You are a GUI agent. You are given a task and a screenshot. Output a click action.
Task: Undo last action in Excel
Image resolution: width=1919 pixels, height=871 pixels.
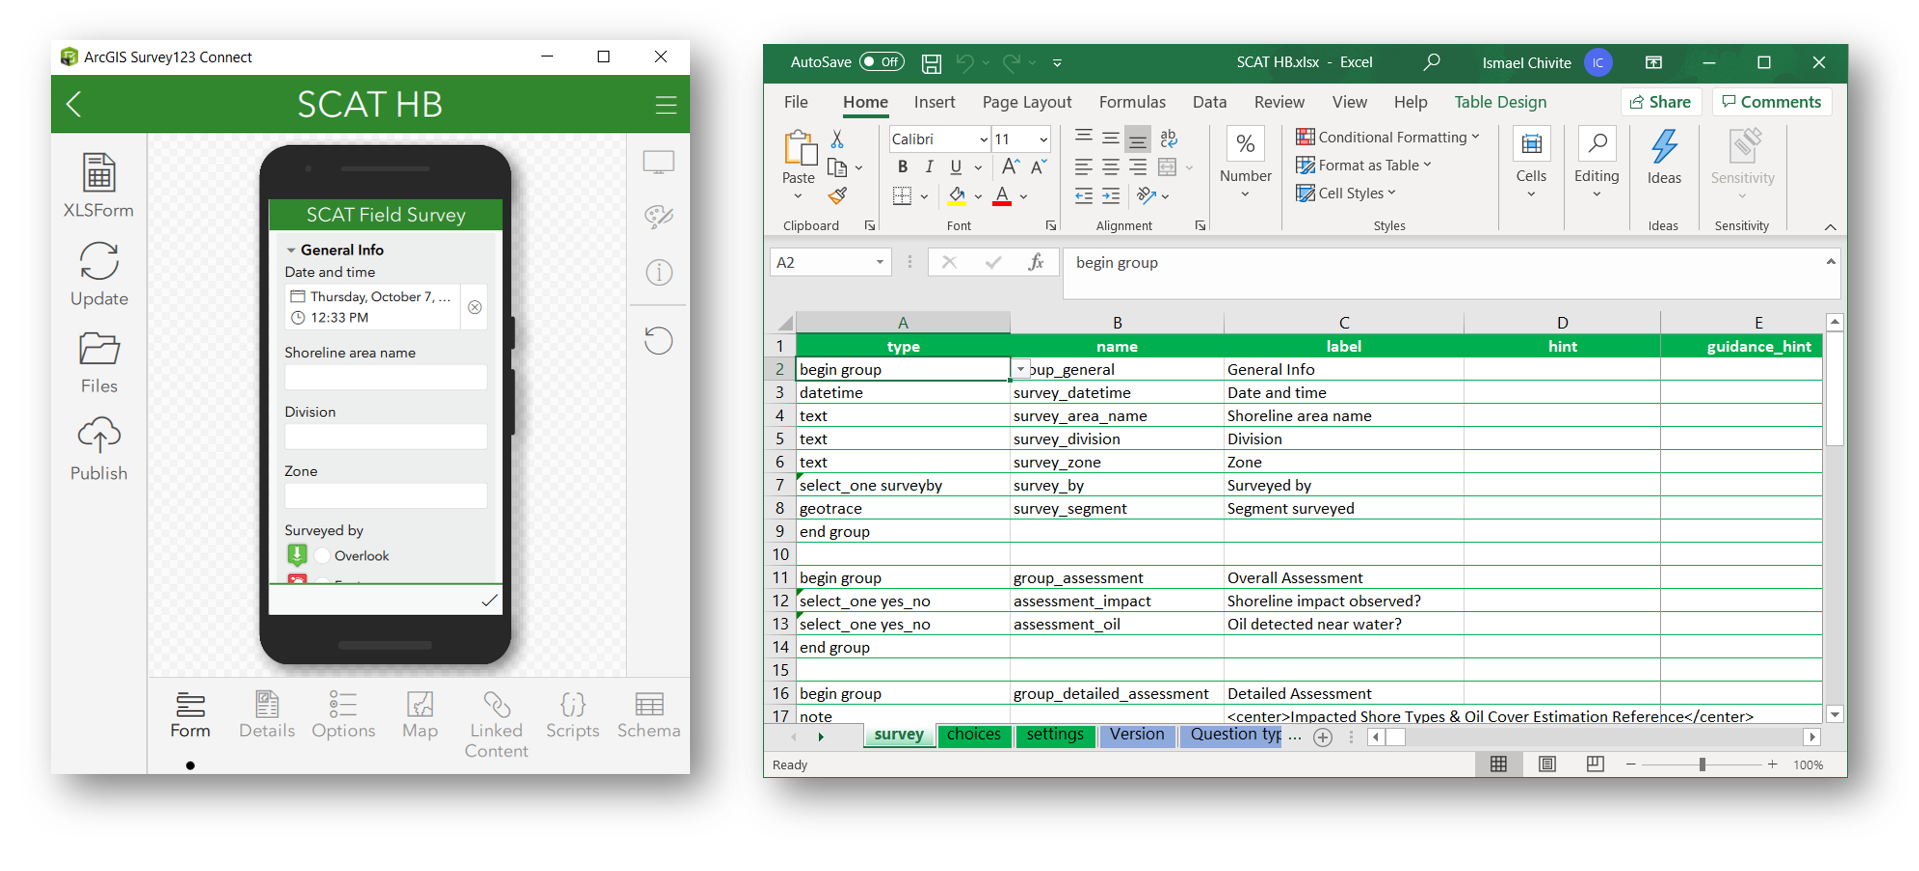click(x=964, y=63)
